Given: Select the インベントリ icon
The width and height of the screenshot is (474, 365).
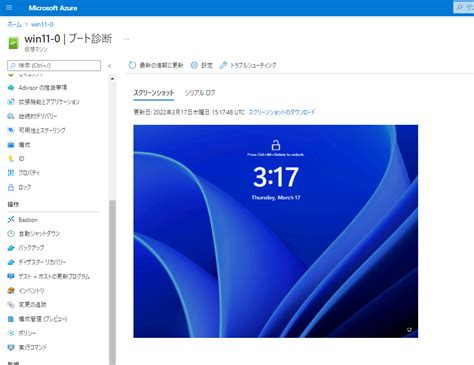Looking at the screenshot, I should [11, 291].
